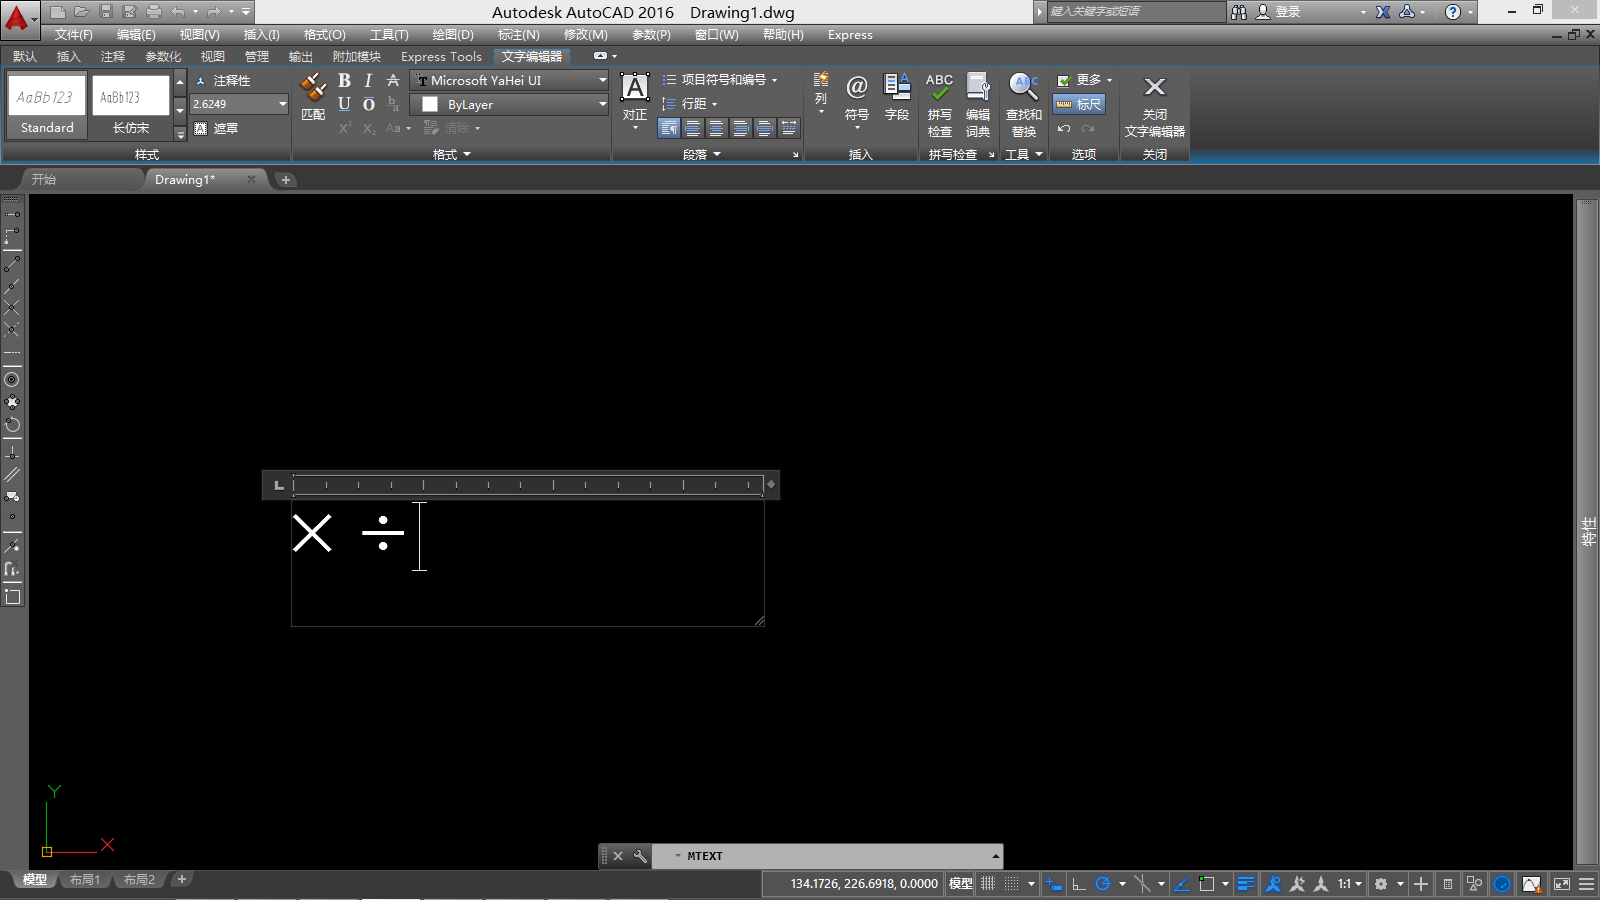Expand the text style gallery list

pos(180,132)
